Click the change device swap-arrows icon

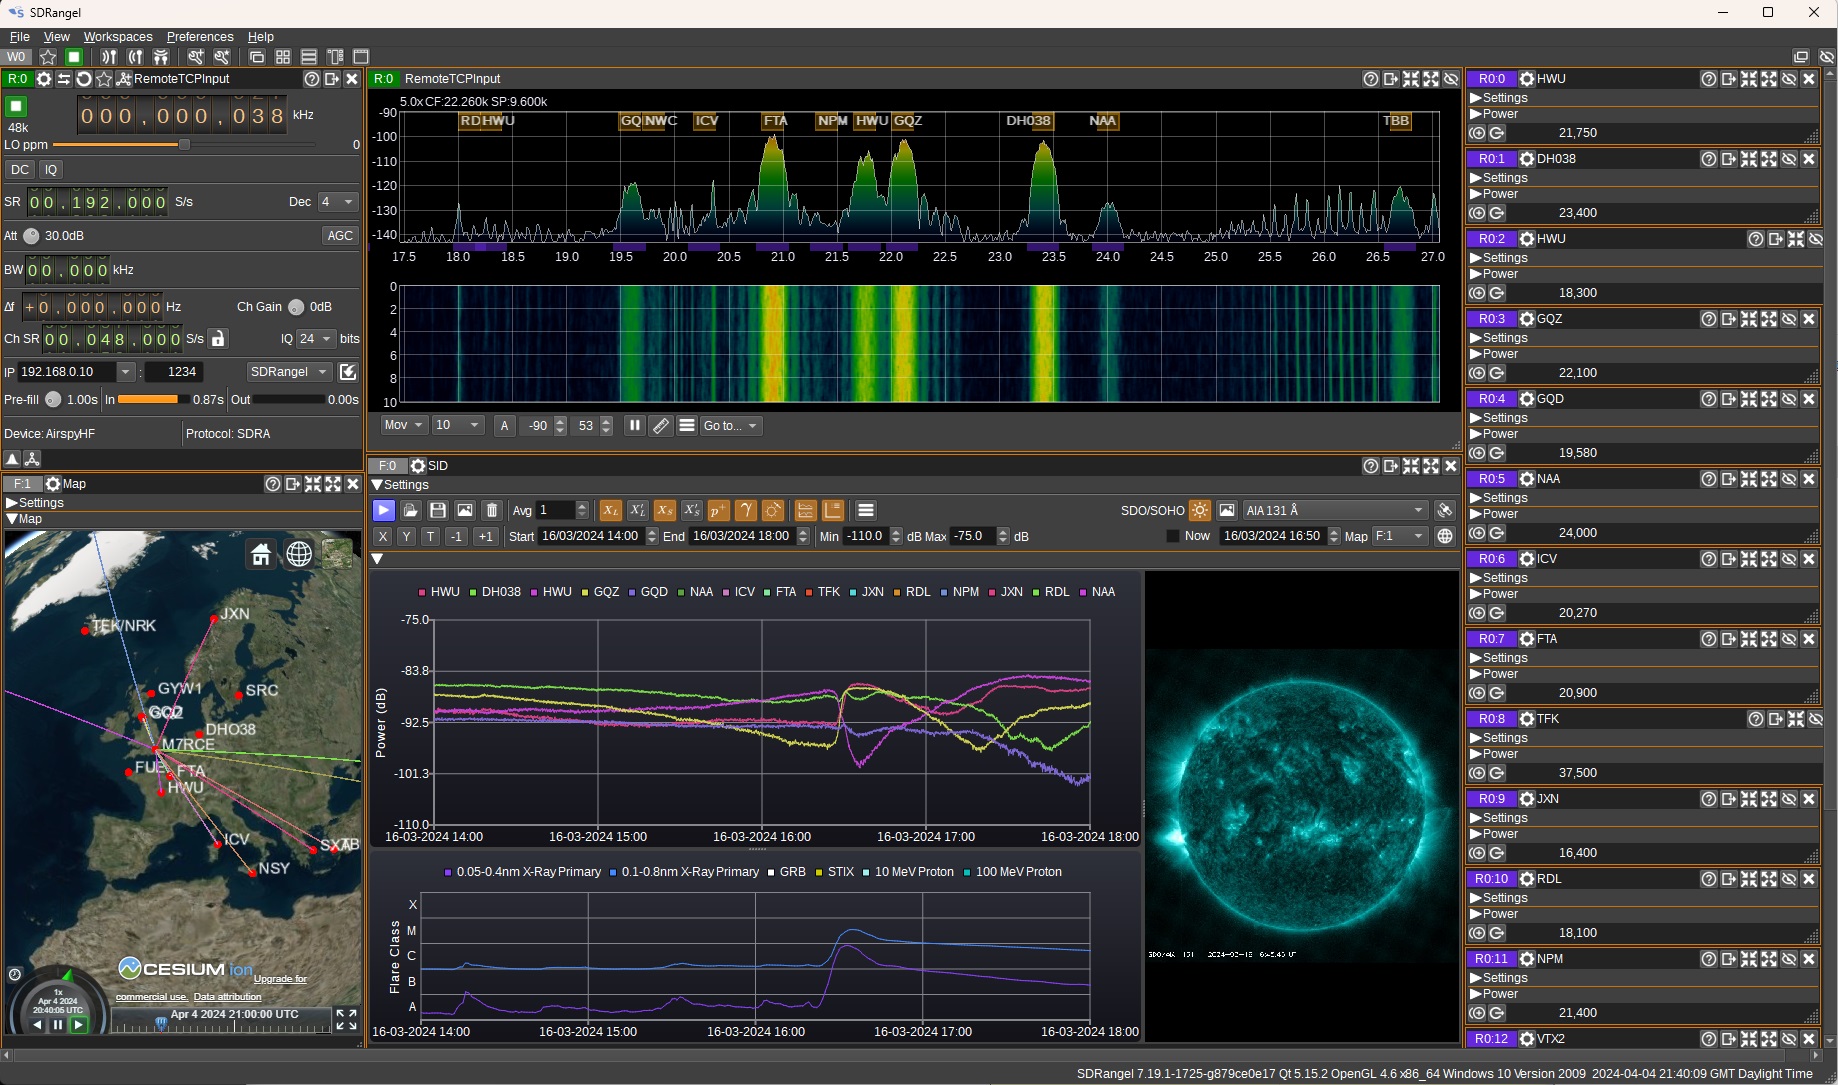[64, 79]
